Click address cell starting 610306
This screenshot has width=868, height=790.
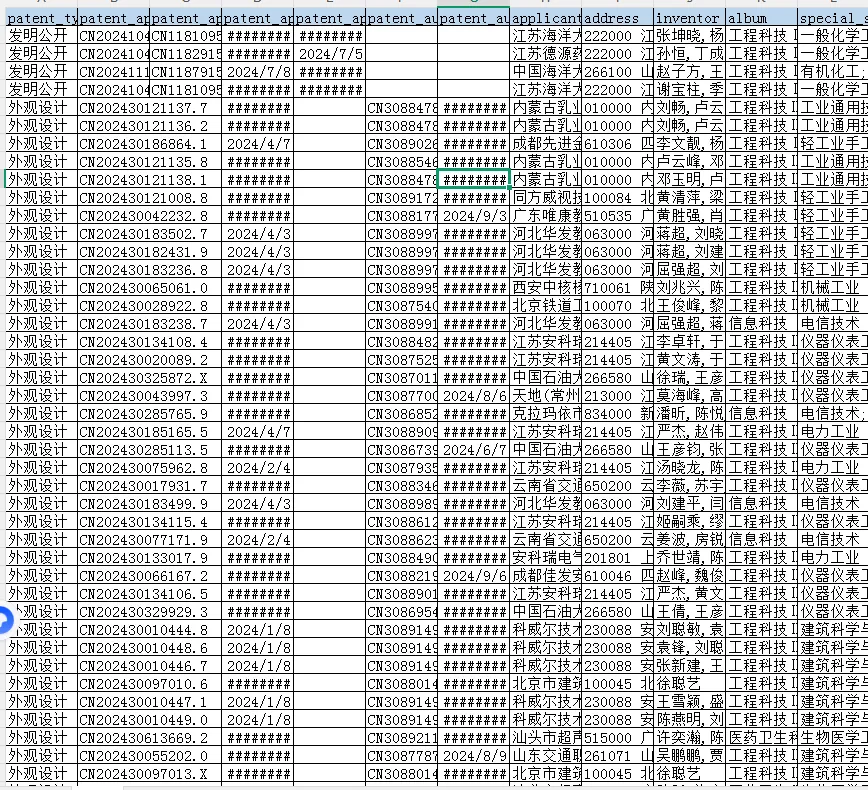617,143
